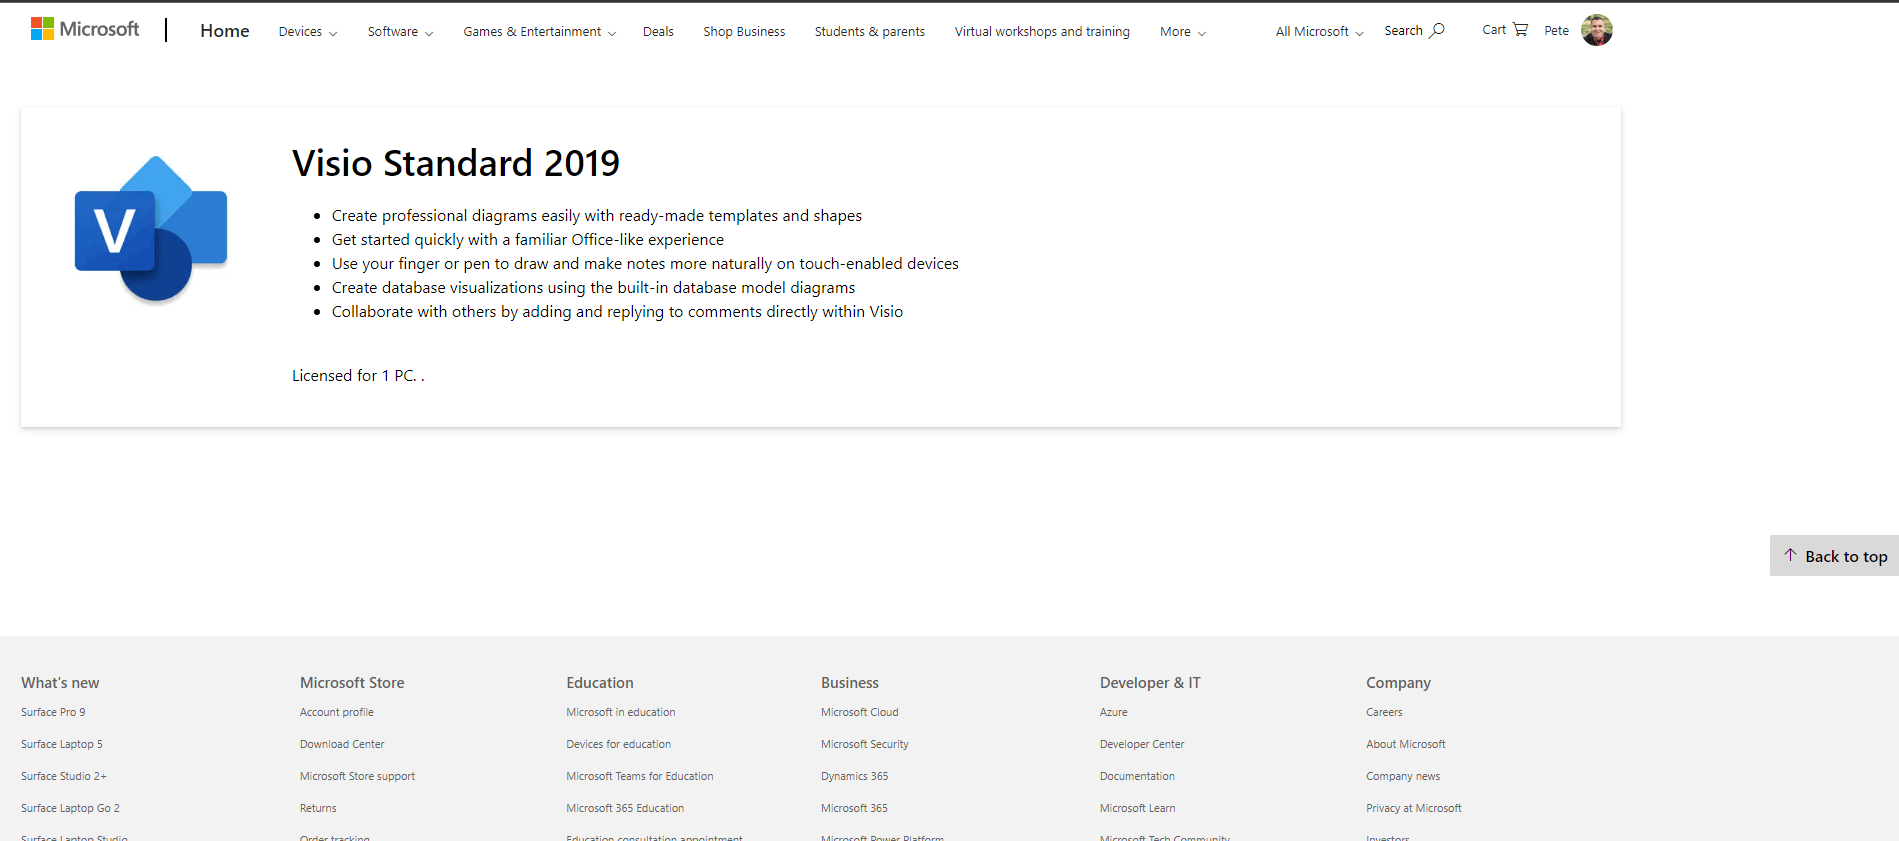The image size is (1899, 841).
Task: Click the Back to top button
Action: tap(1834, 556)
